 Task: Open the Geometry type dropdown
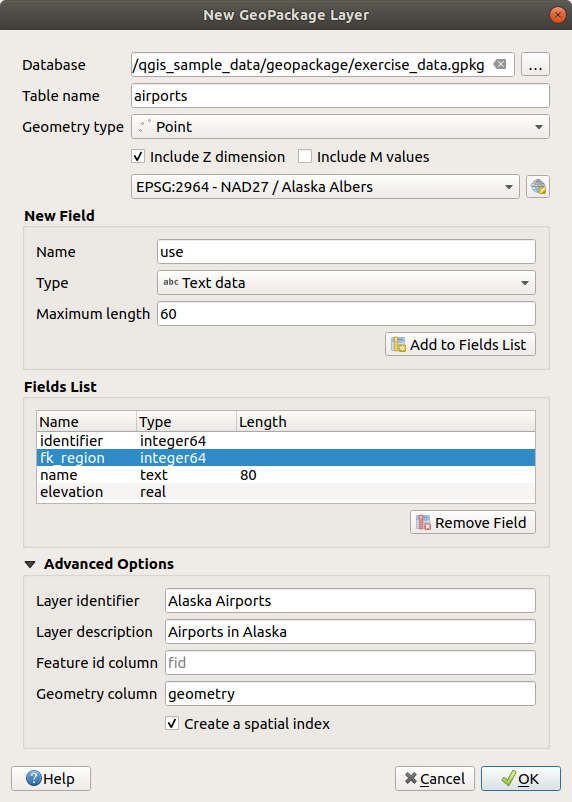click(340, 126)
